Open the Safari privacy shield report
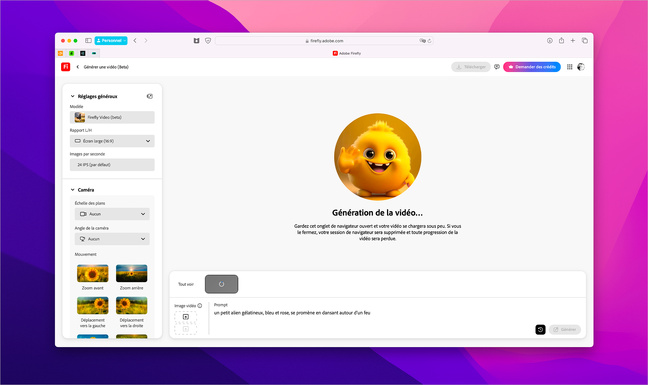The height and width of the screenshot is (385, 648). point(208,40)
